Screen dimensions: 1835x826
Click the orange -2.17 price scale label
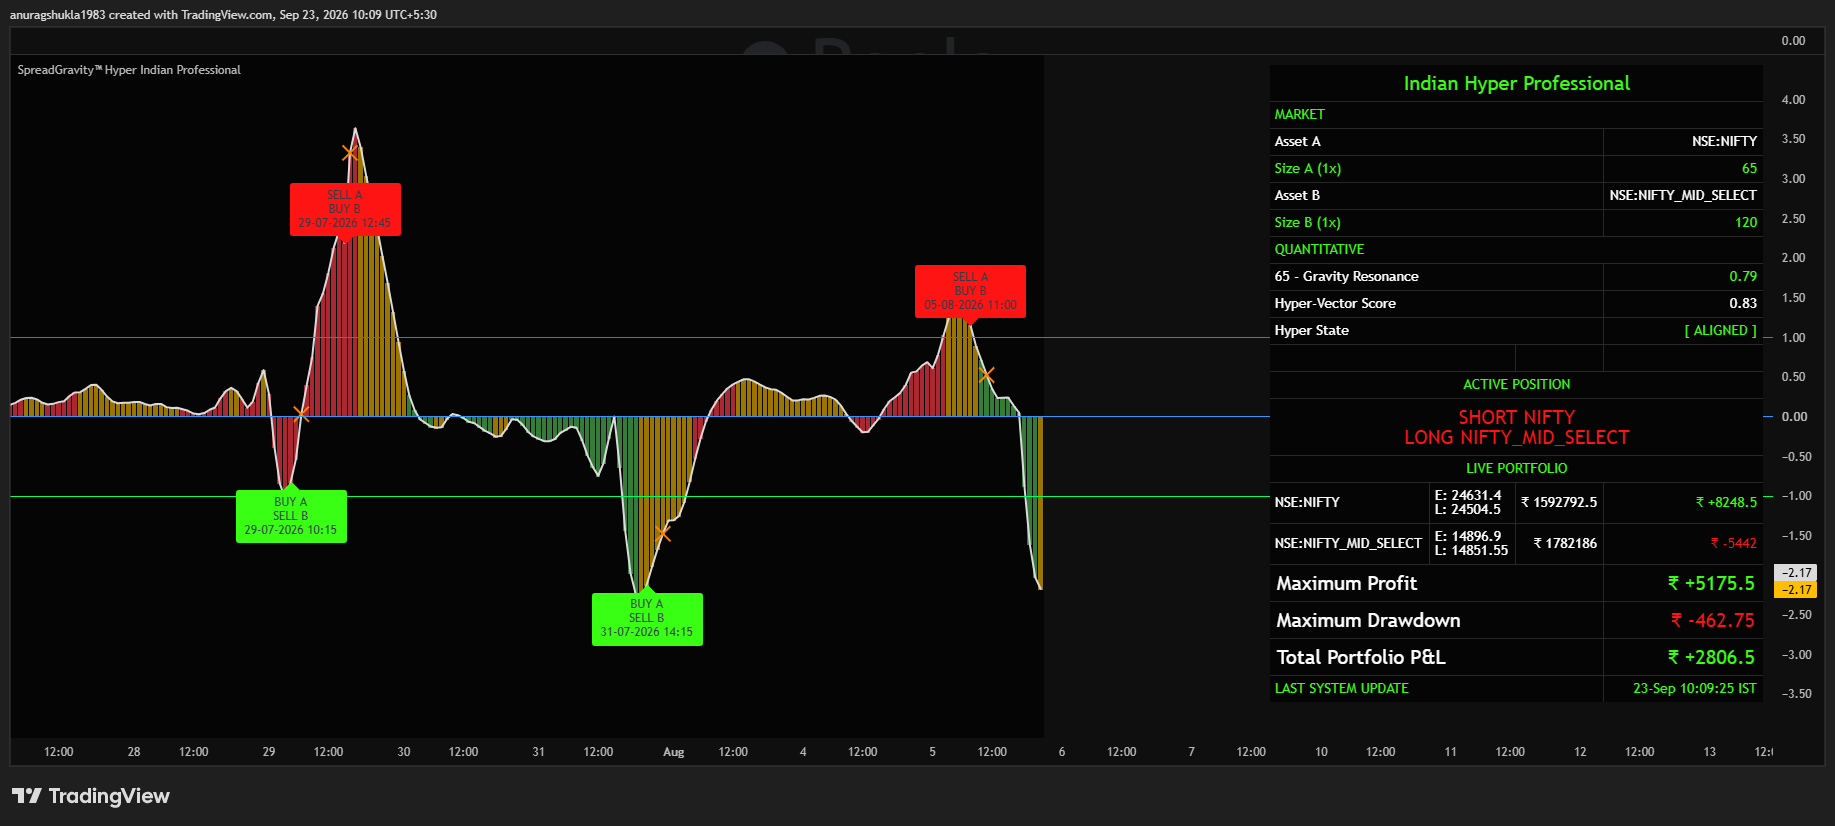[1796, 590]
